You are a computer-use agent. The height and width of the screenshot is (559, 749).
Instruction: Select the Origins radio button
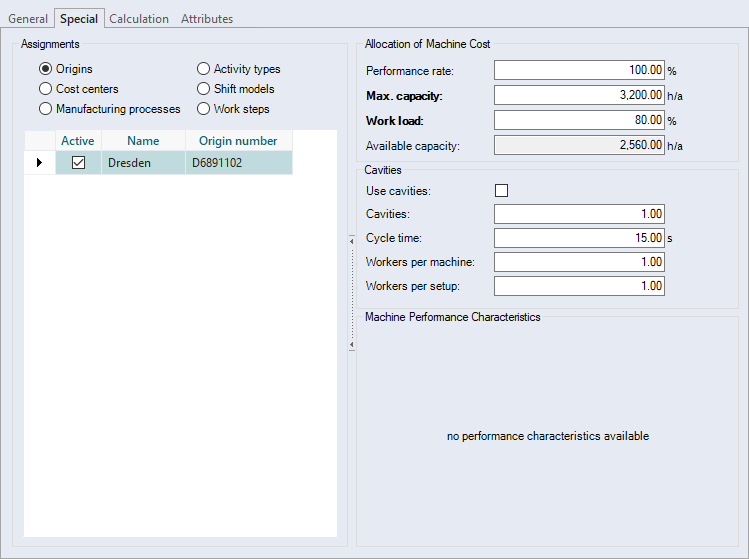[x=46, y=69]
